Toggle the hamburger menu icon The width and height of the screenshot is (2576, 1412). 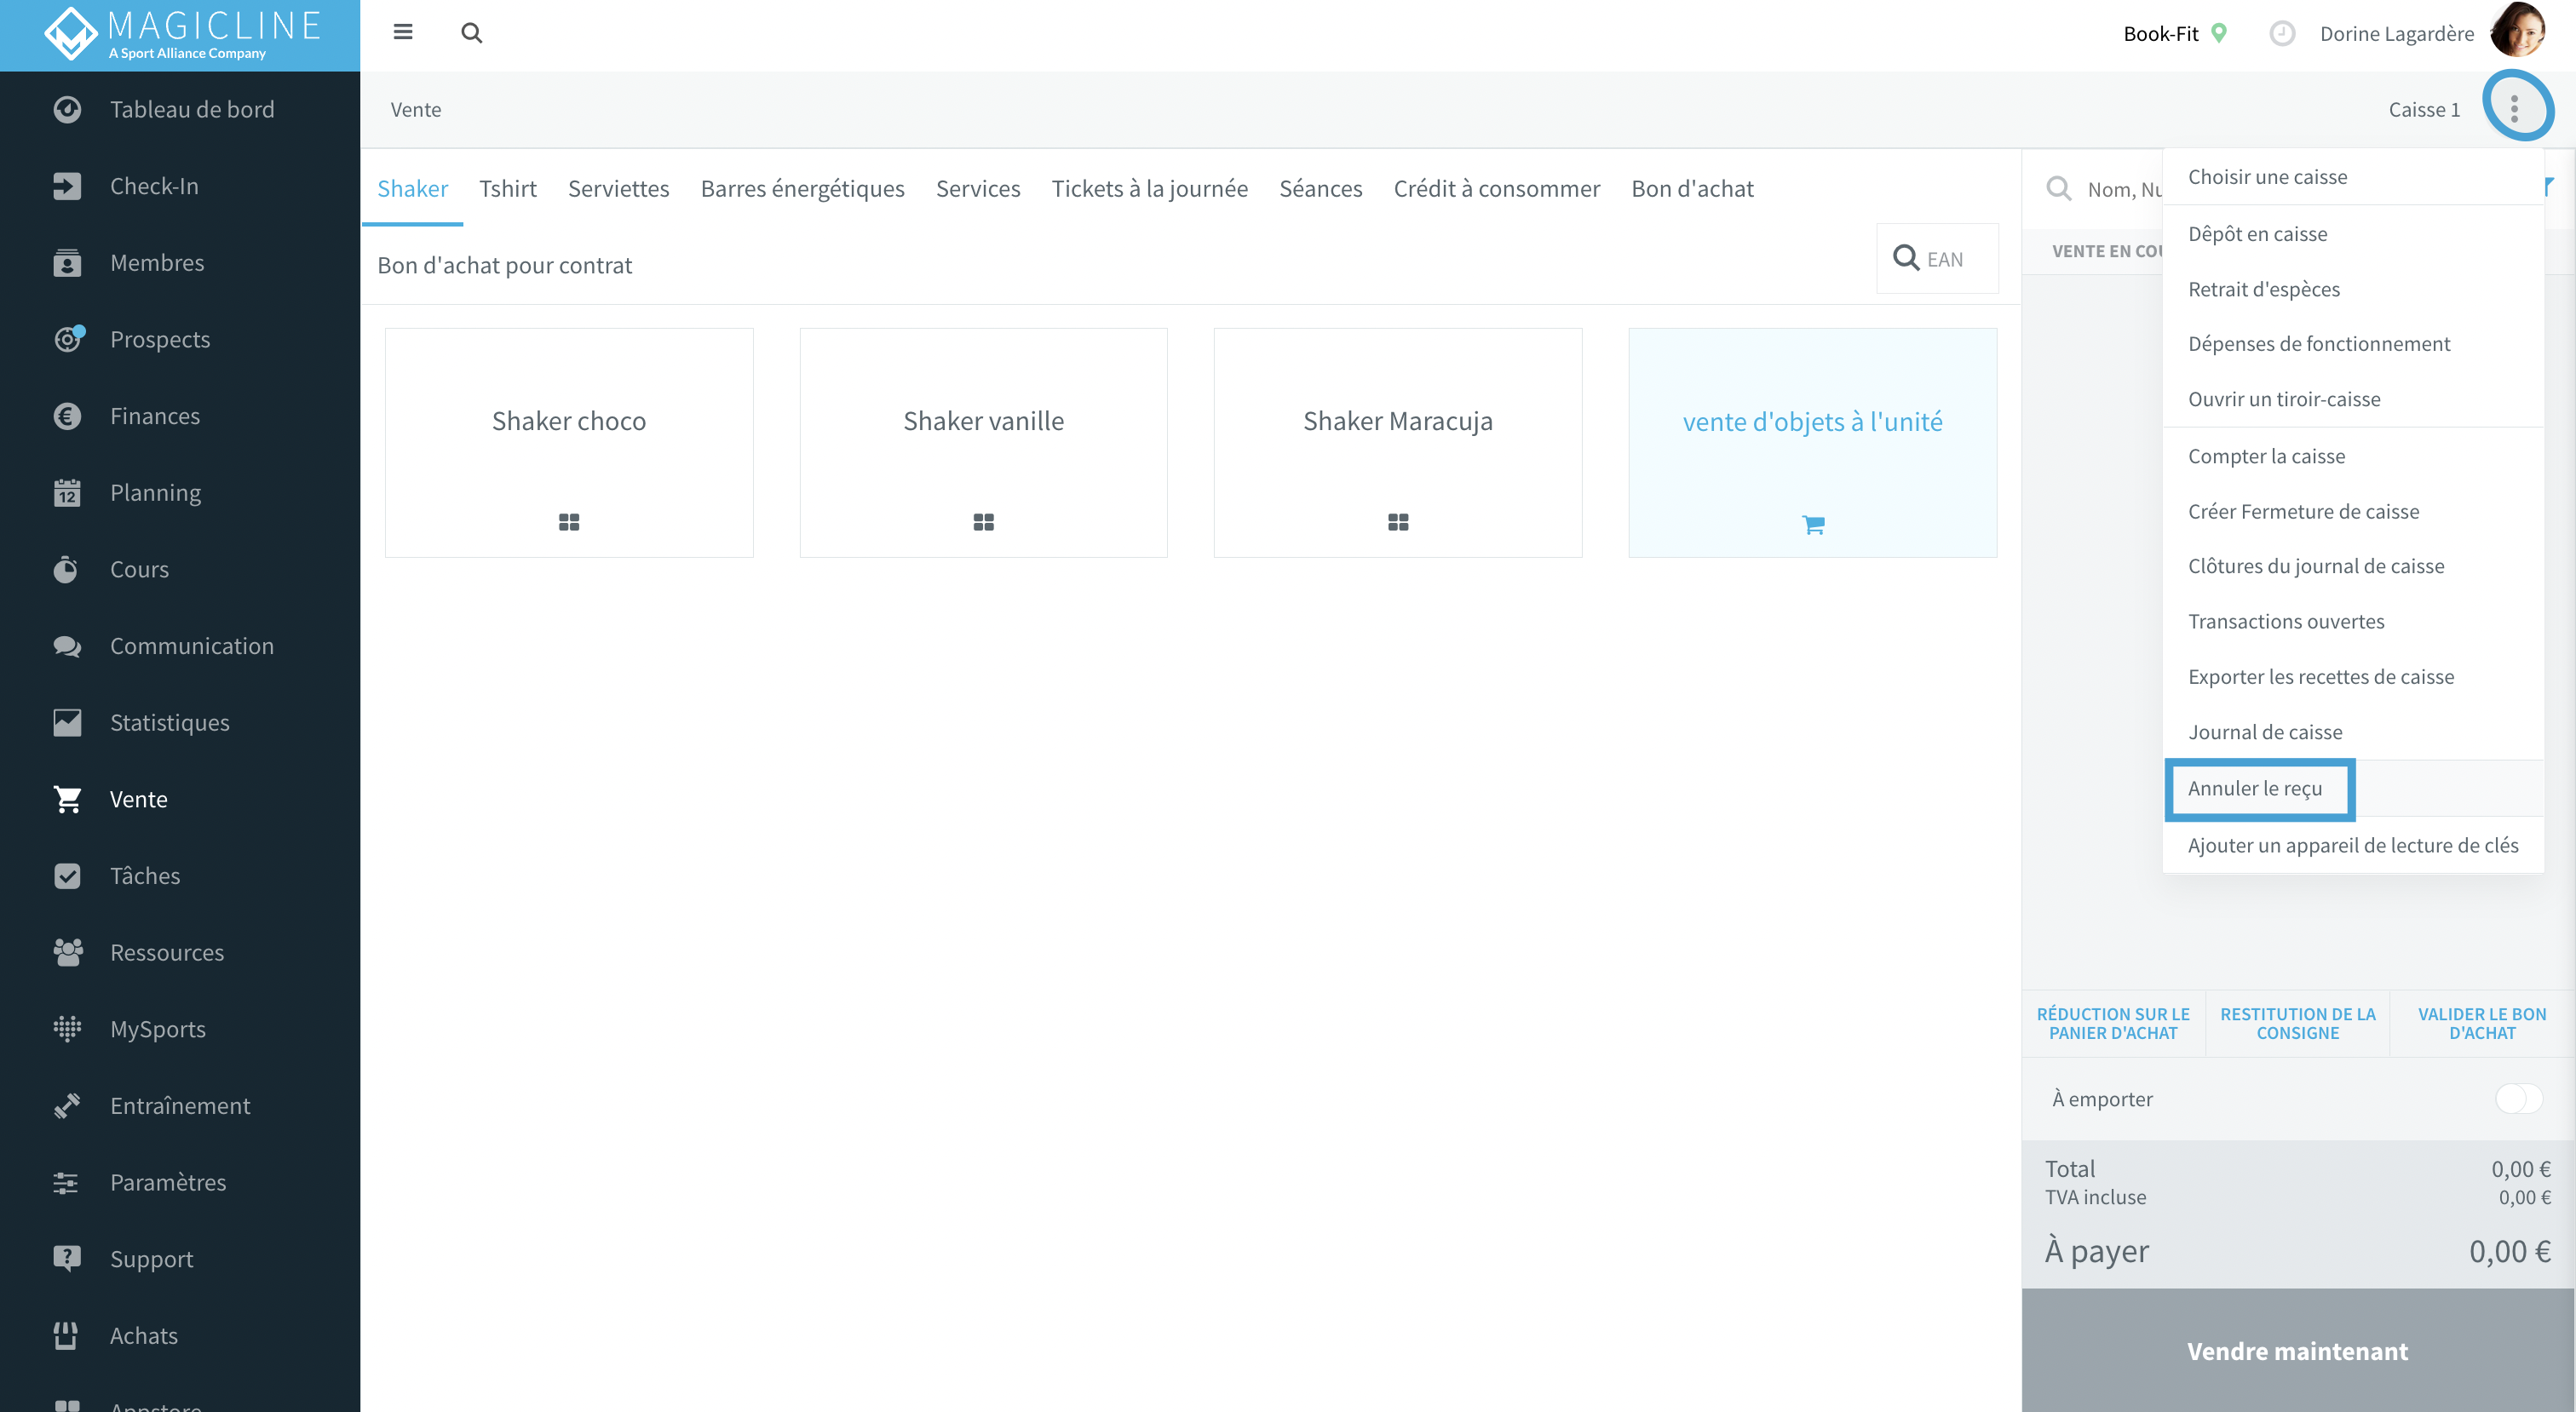(x=403, y=32)
